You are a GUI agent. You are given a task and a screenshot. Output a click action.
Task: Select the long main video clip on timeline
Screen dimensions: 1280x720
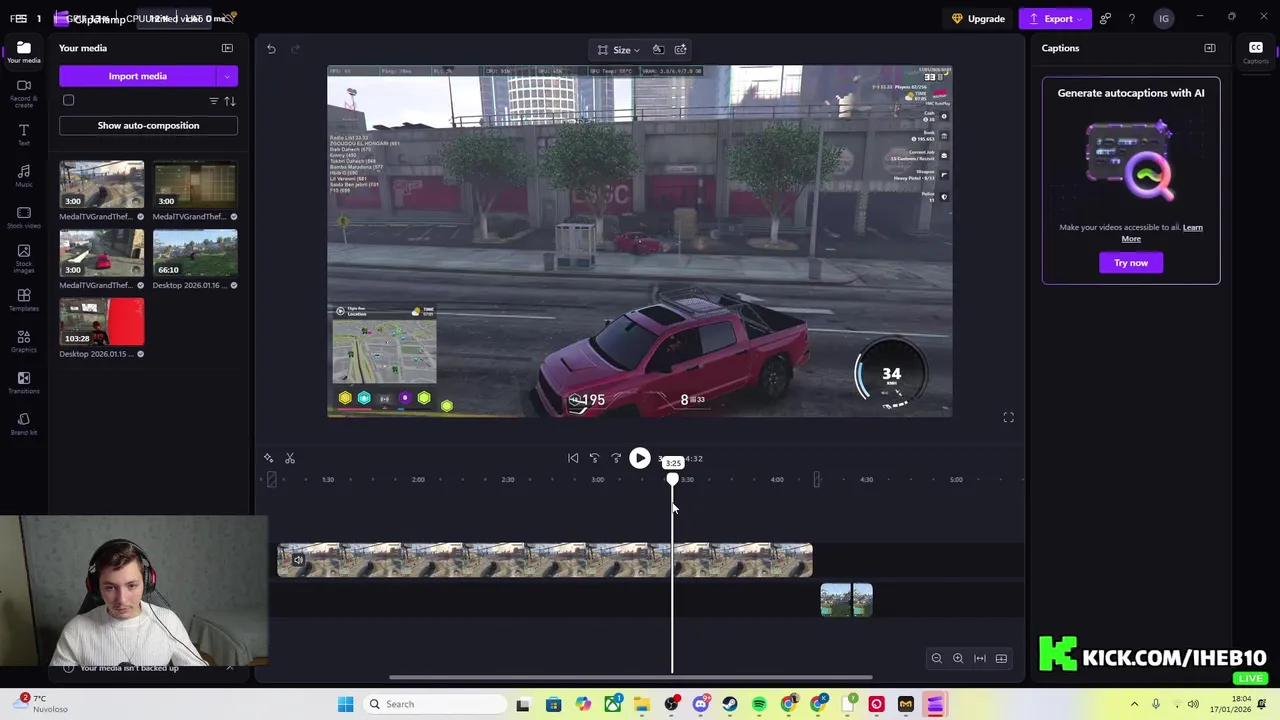tap(545, 560)
